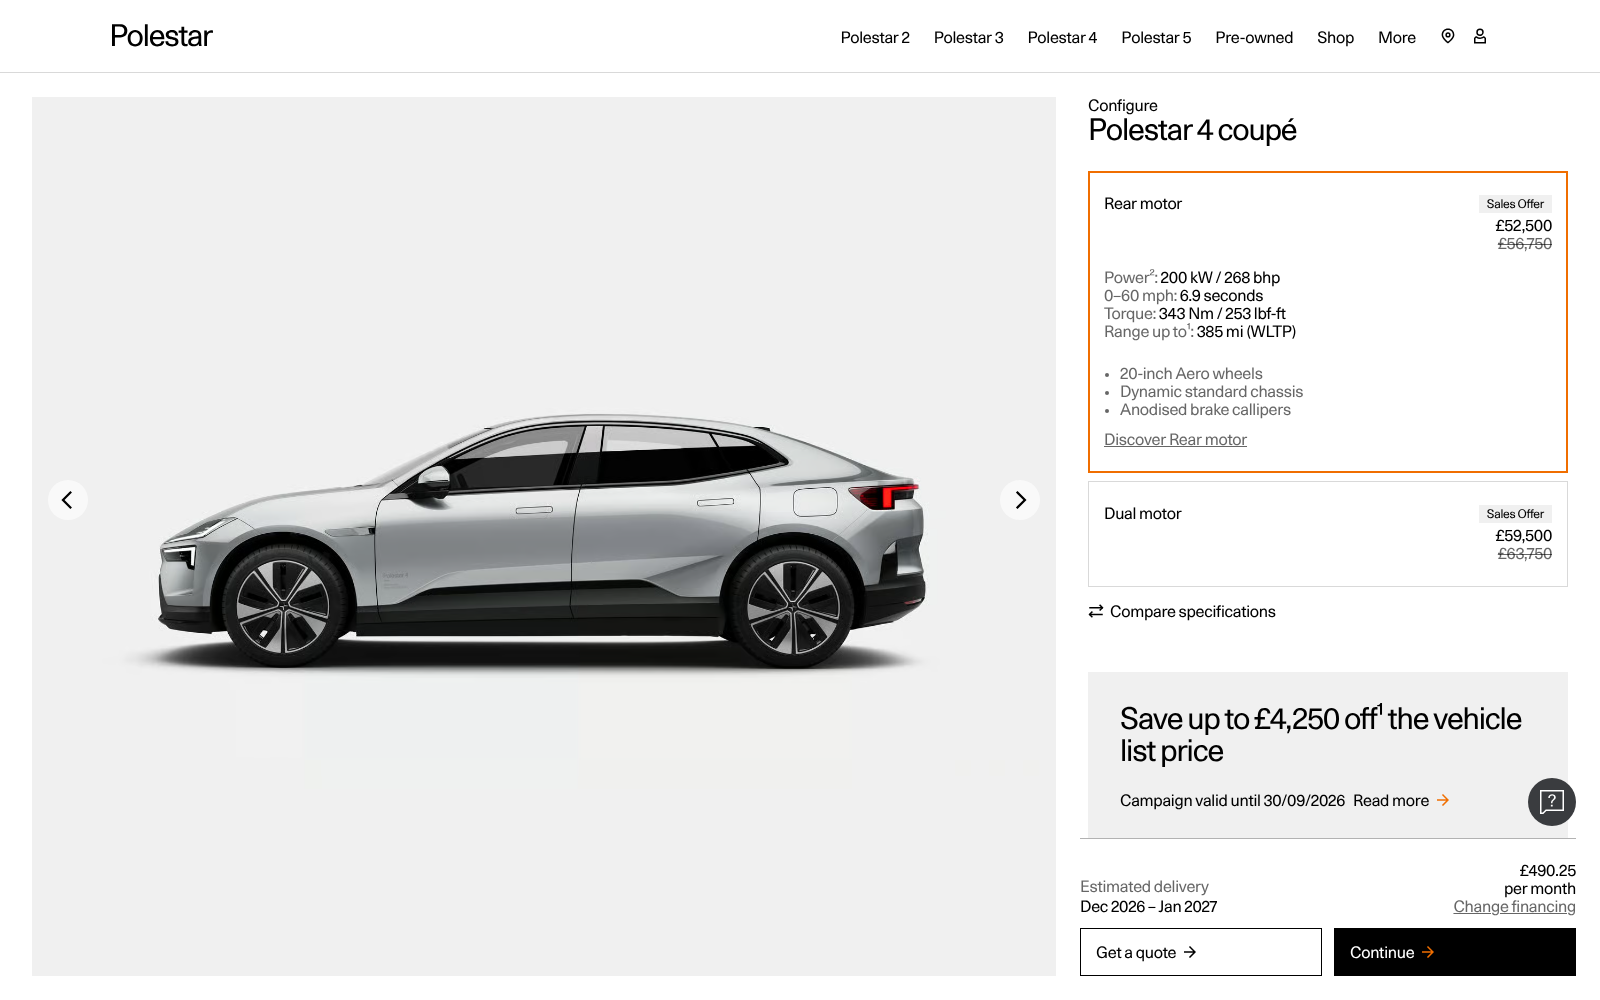Follow the Discover Rear motor link
This screenshot has width=1600, height=1000.
[x=1175, y=440]
